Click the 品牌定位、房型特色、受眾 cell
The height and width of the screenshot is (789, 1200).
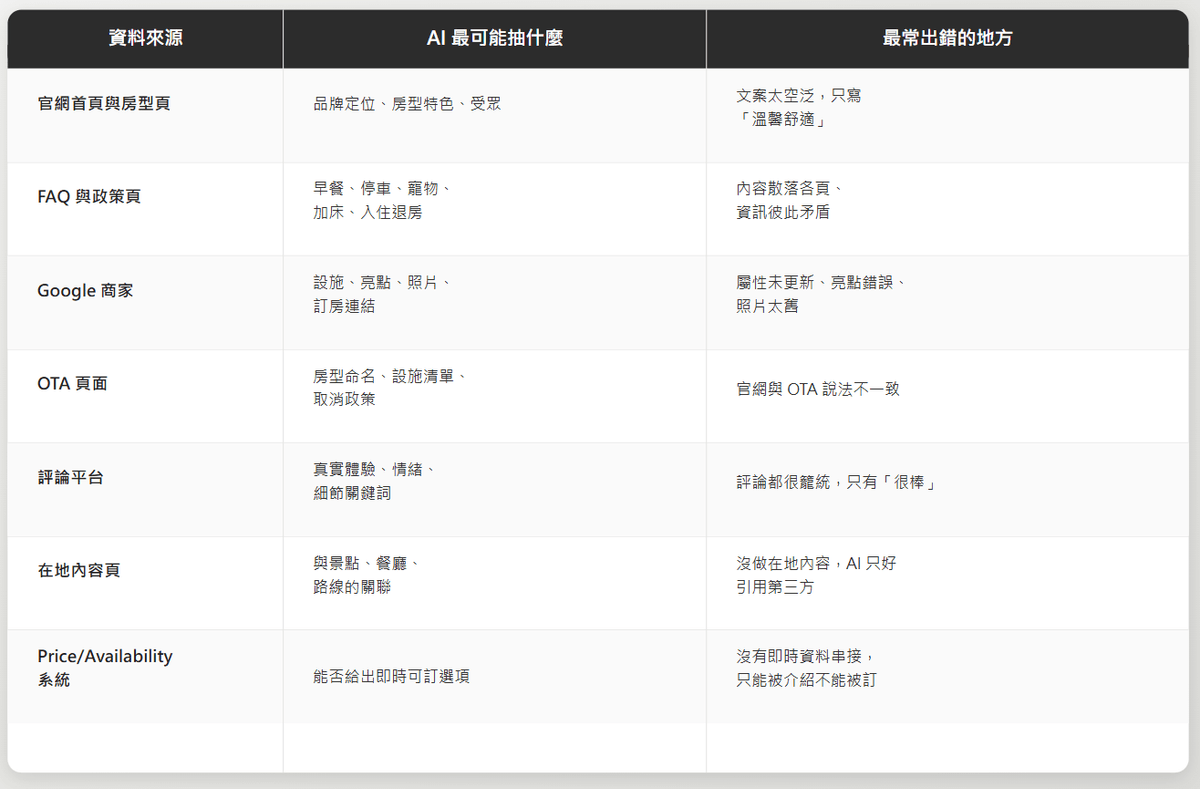point(407,103)
